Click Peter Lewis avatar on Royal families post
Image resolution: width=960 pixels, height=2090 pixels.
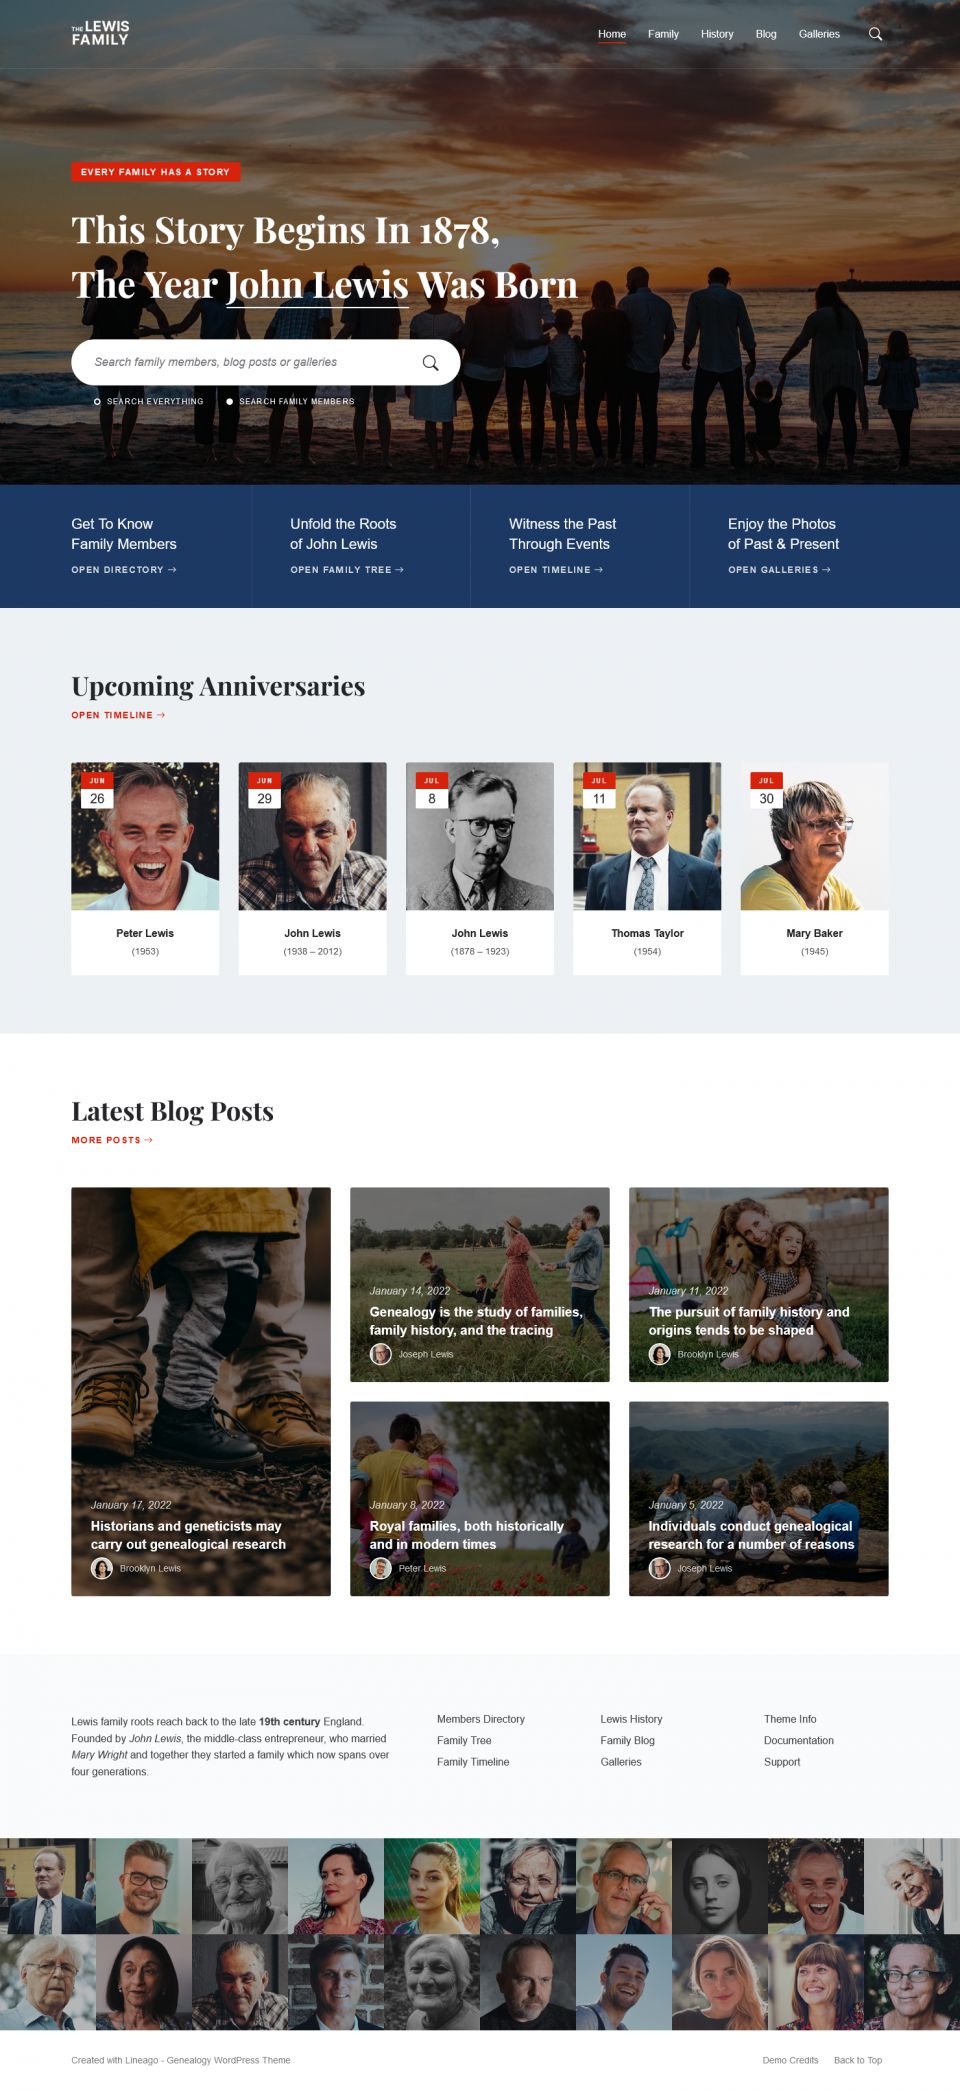(380, 1568)
